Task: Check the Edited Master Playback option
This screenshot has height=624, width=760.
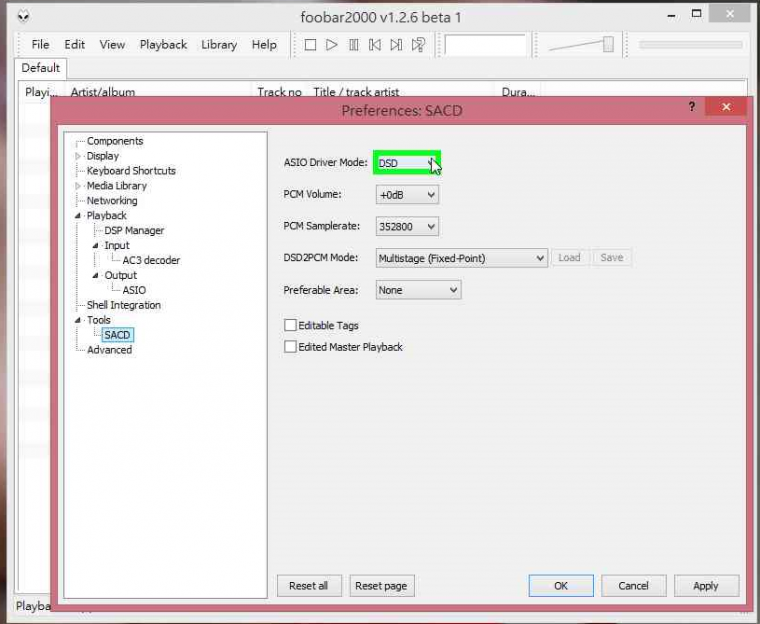Action: coord(291,347)
